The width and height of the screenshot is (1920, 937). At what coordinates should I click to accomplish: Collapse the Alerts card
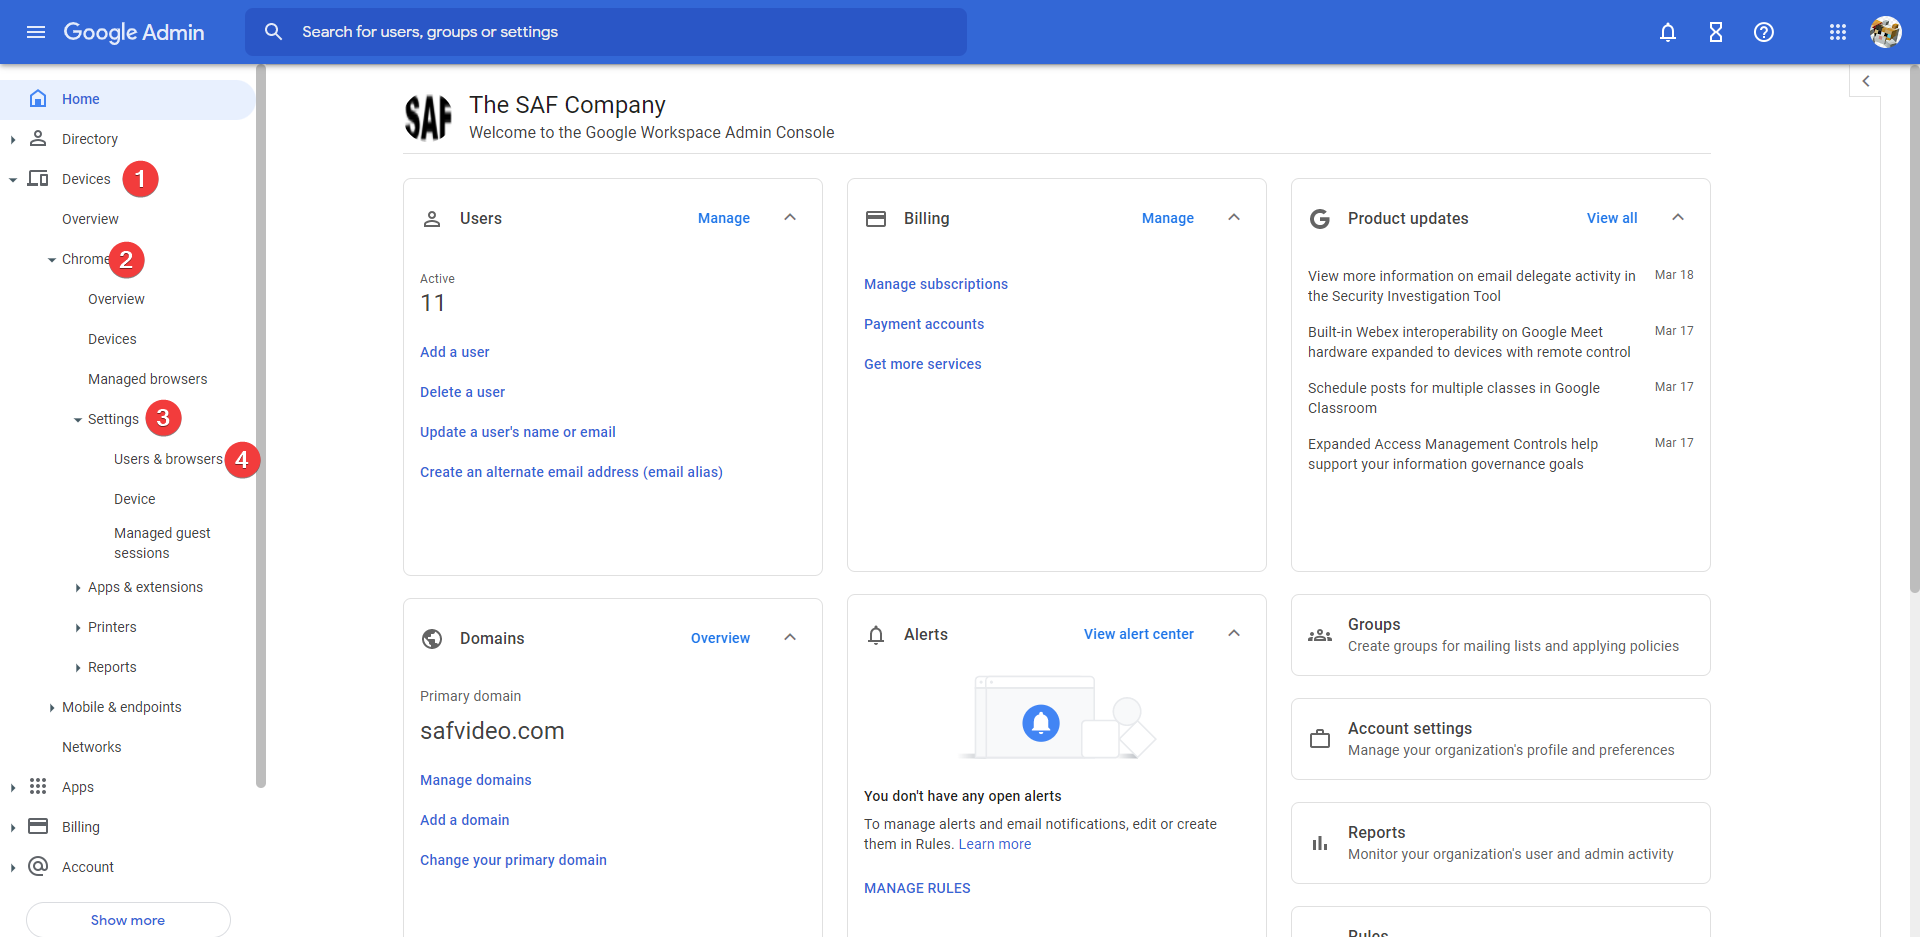pyautogui.click(x=1234, y=633)
